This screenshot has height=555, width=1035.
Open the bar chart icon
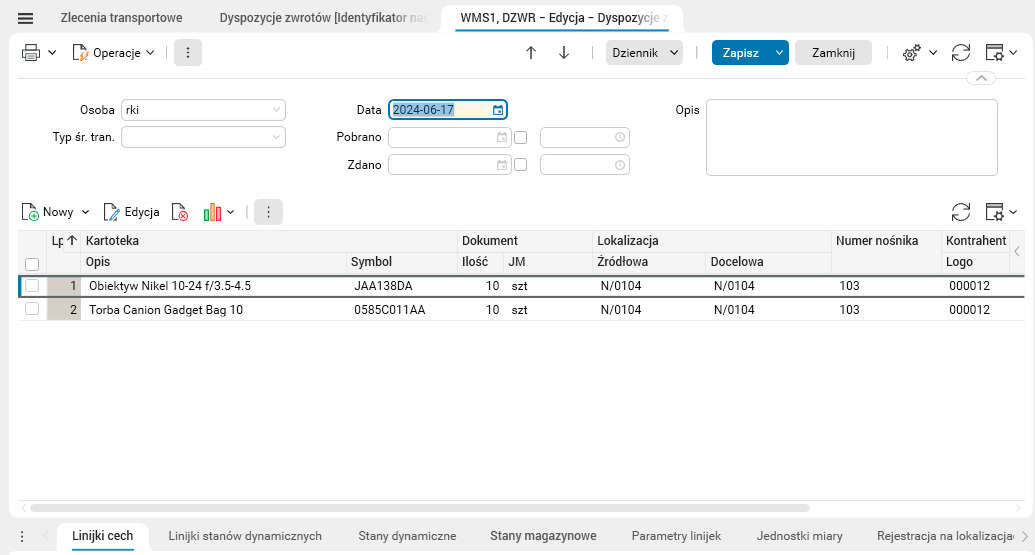click(212, 212)
